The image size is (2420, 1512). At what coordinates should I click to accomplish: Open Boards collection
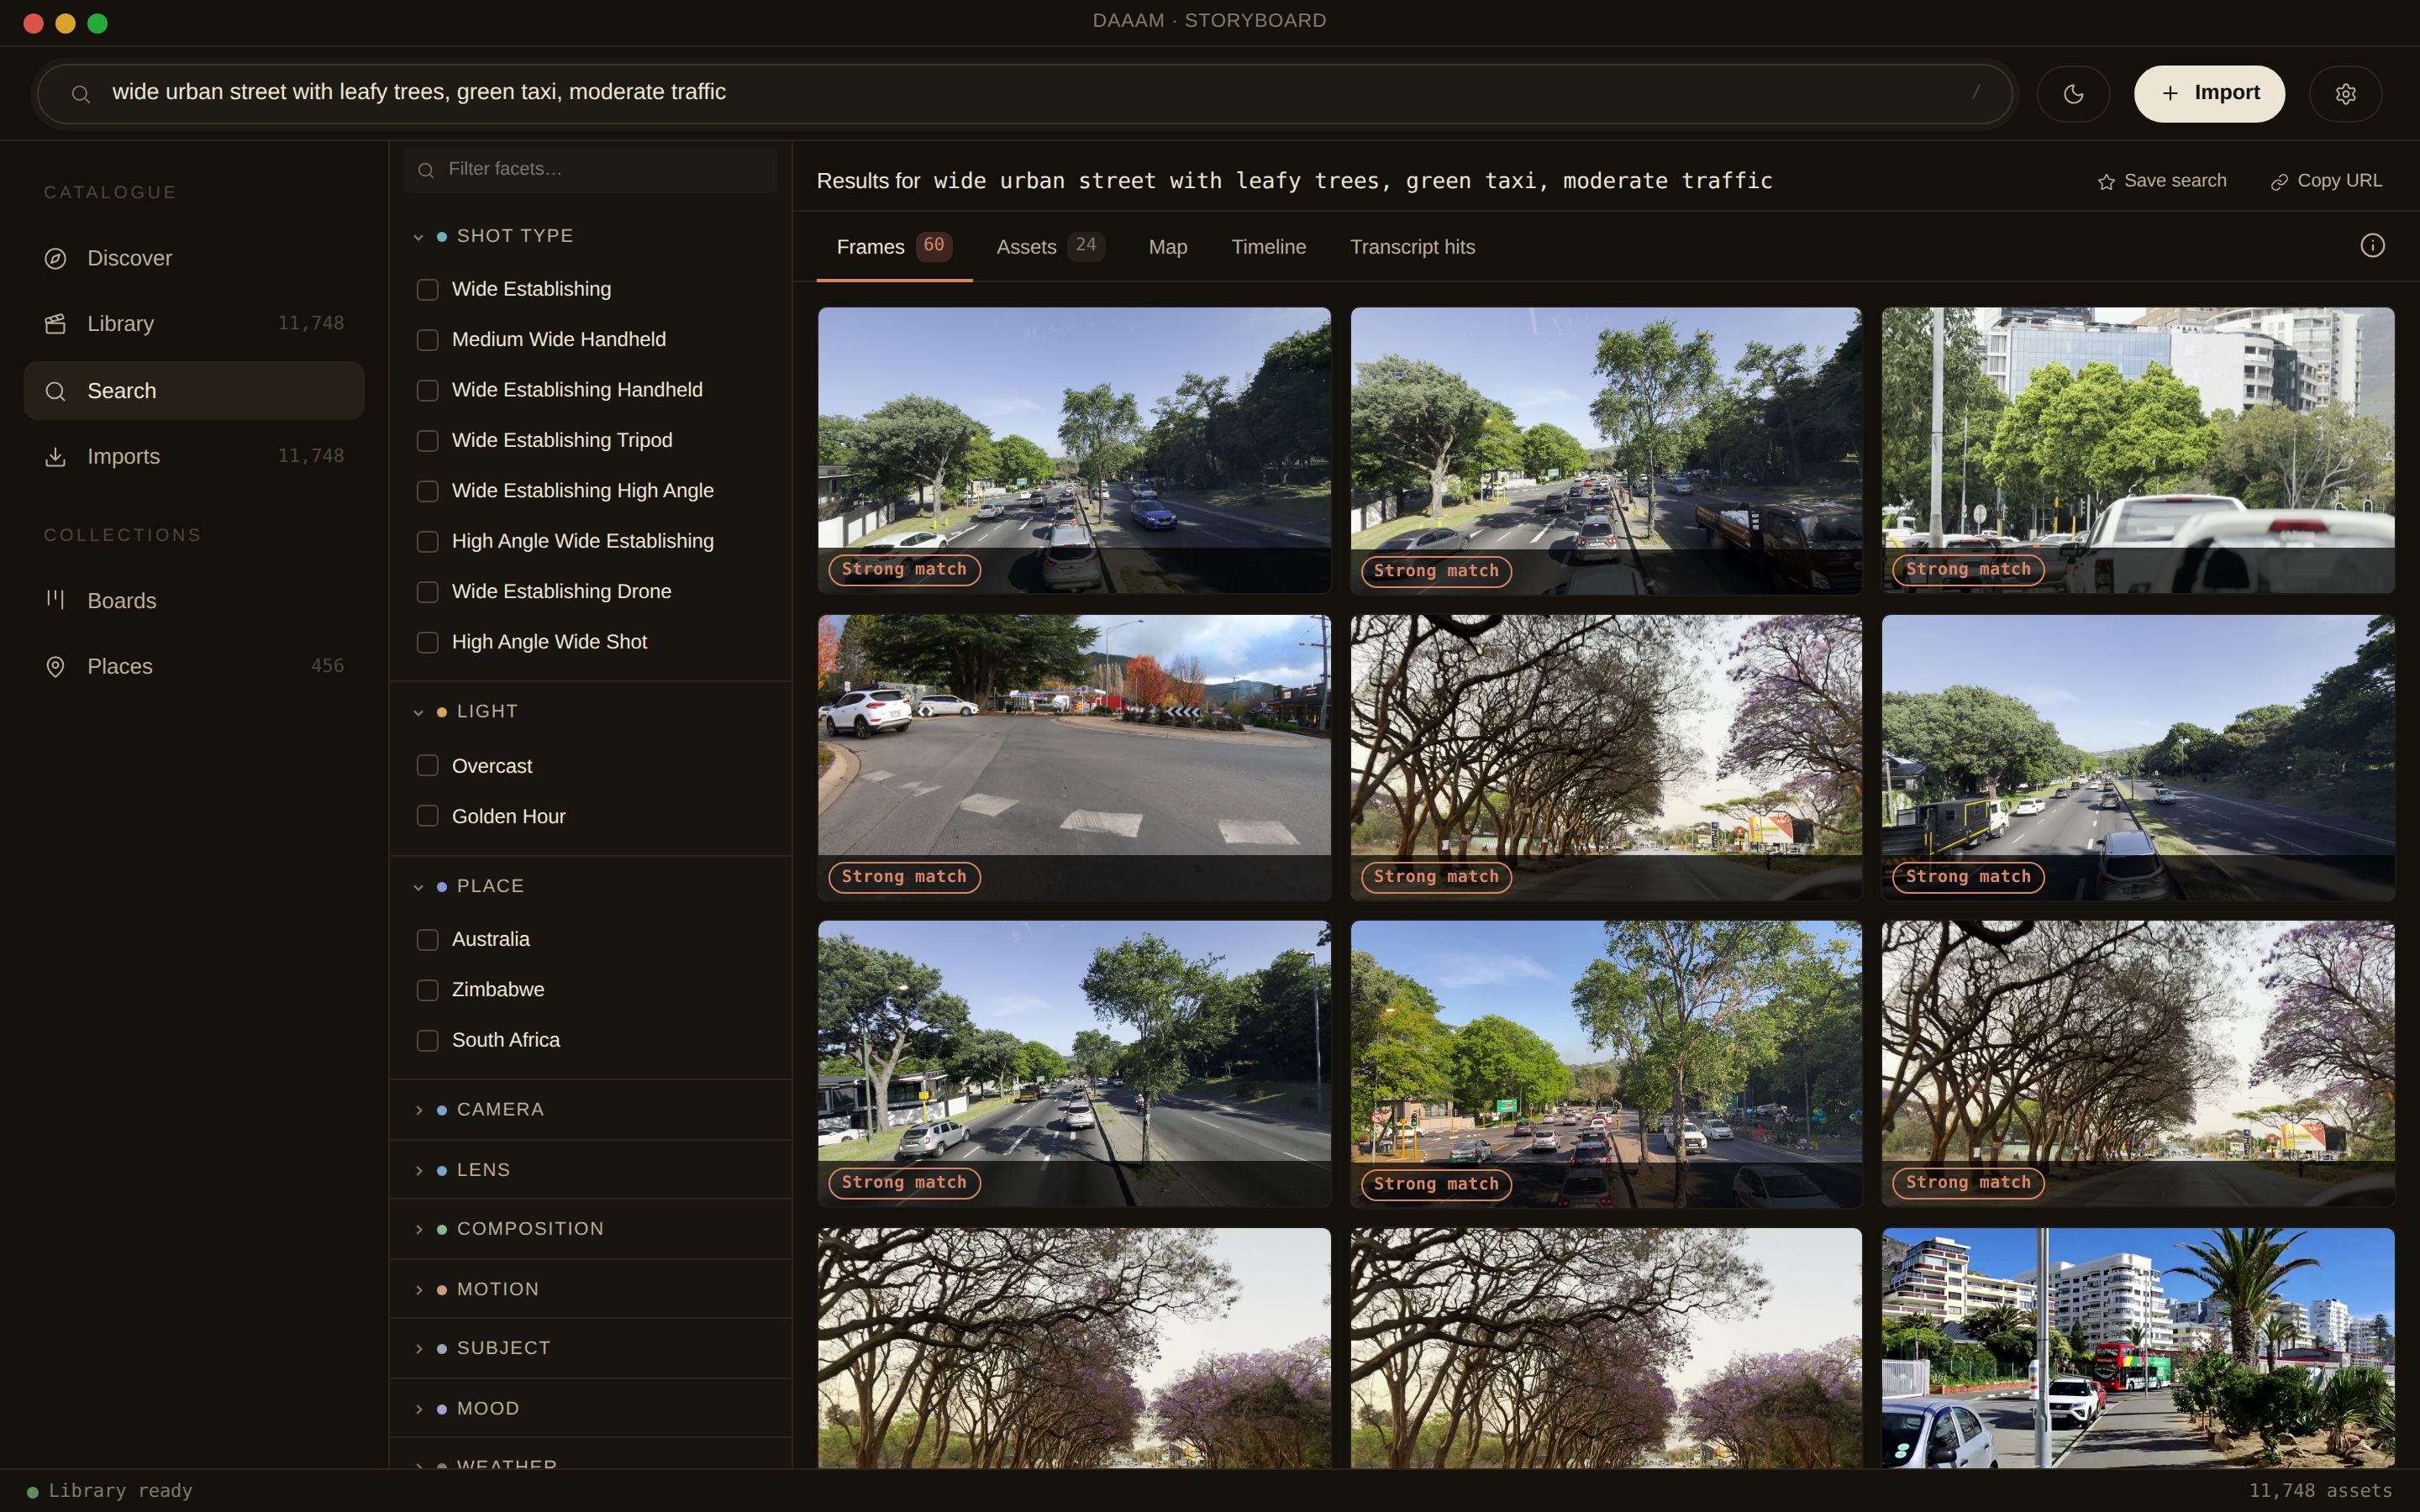point(194,601)
